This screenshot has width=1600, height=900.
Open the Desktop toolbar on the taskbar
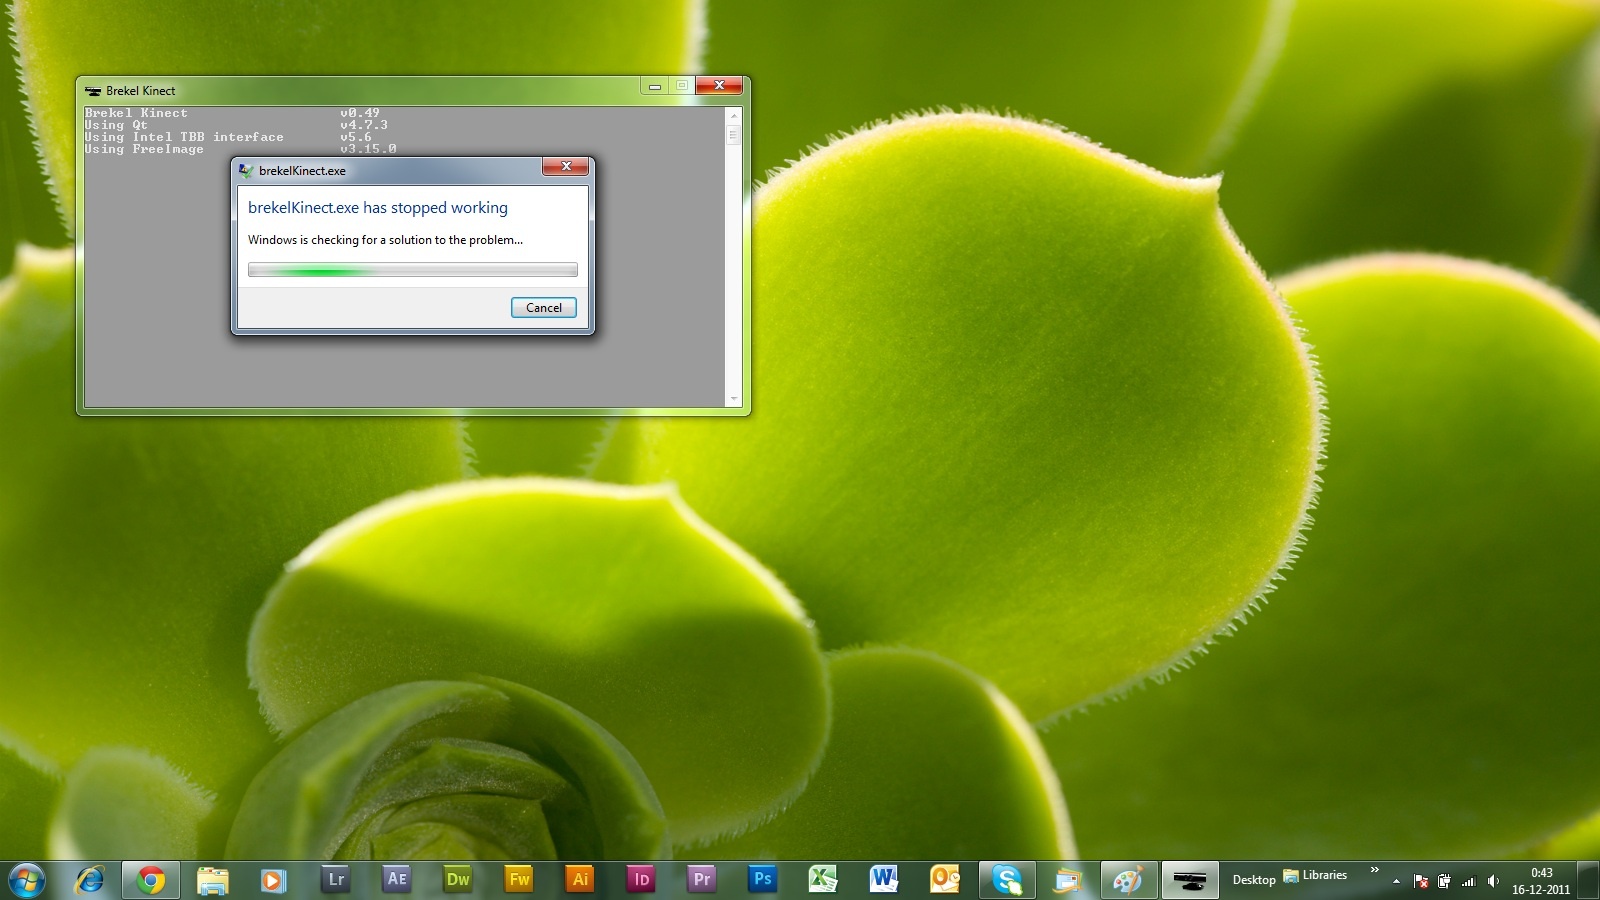(x=1254, y=880)
